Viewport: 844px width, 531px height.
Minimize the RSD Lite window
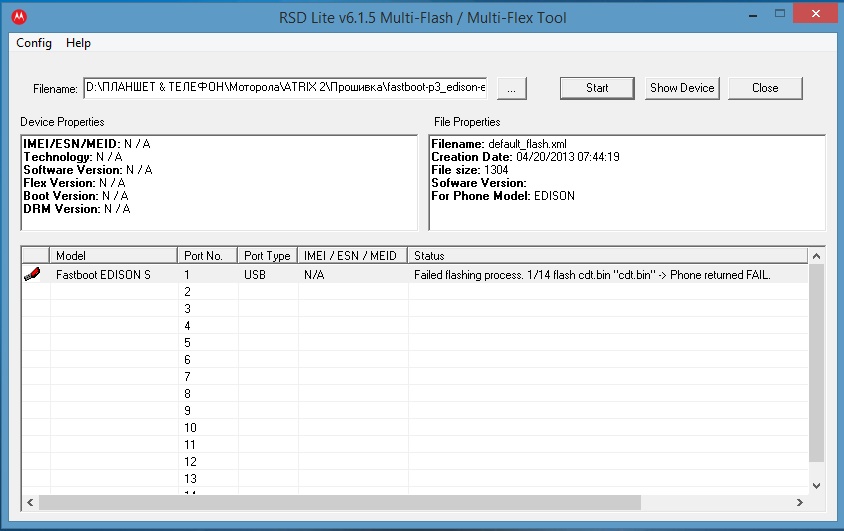(753, 15)
